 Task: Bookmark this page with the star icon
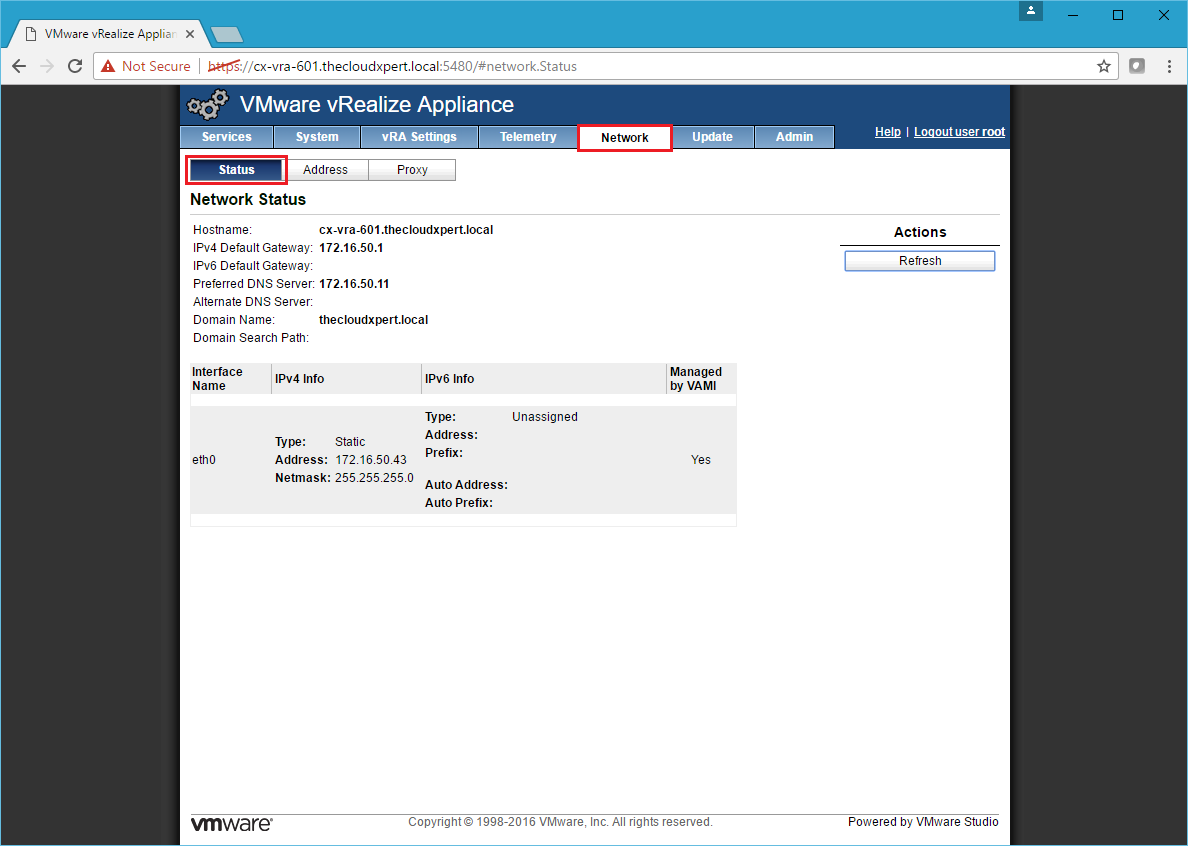1104,66
